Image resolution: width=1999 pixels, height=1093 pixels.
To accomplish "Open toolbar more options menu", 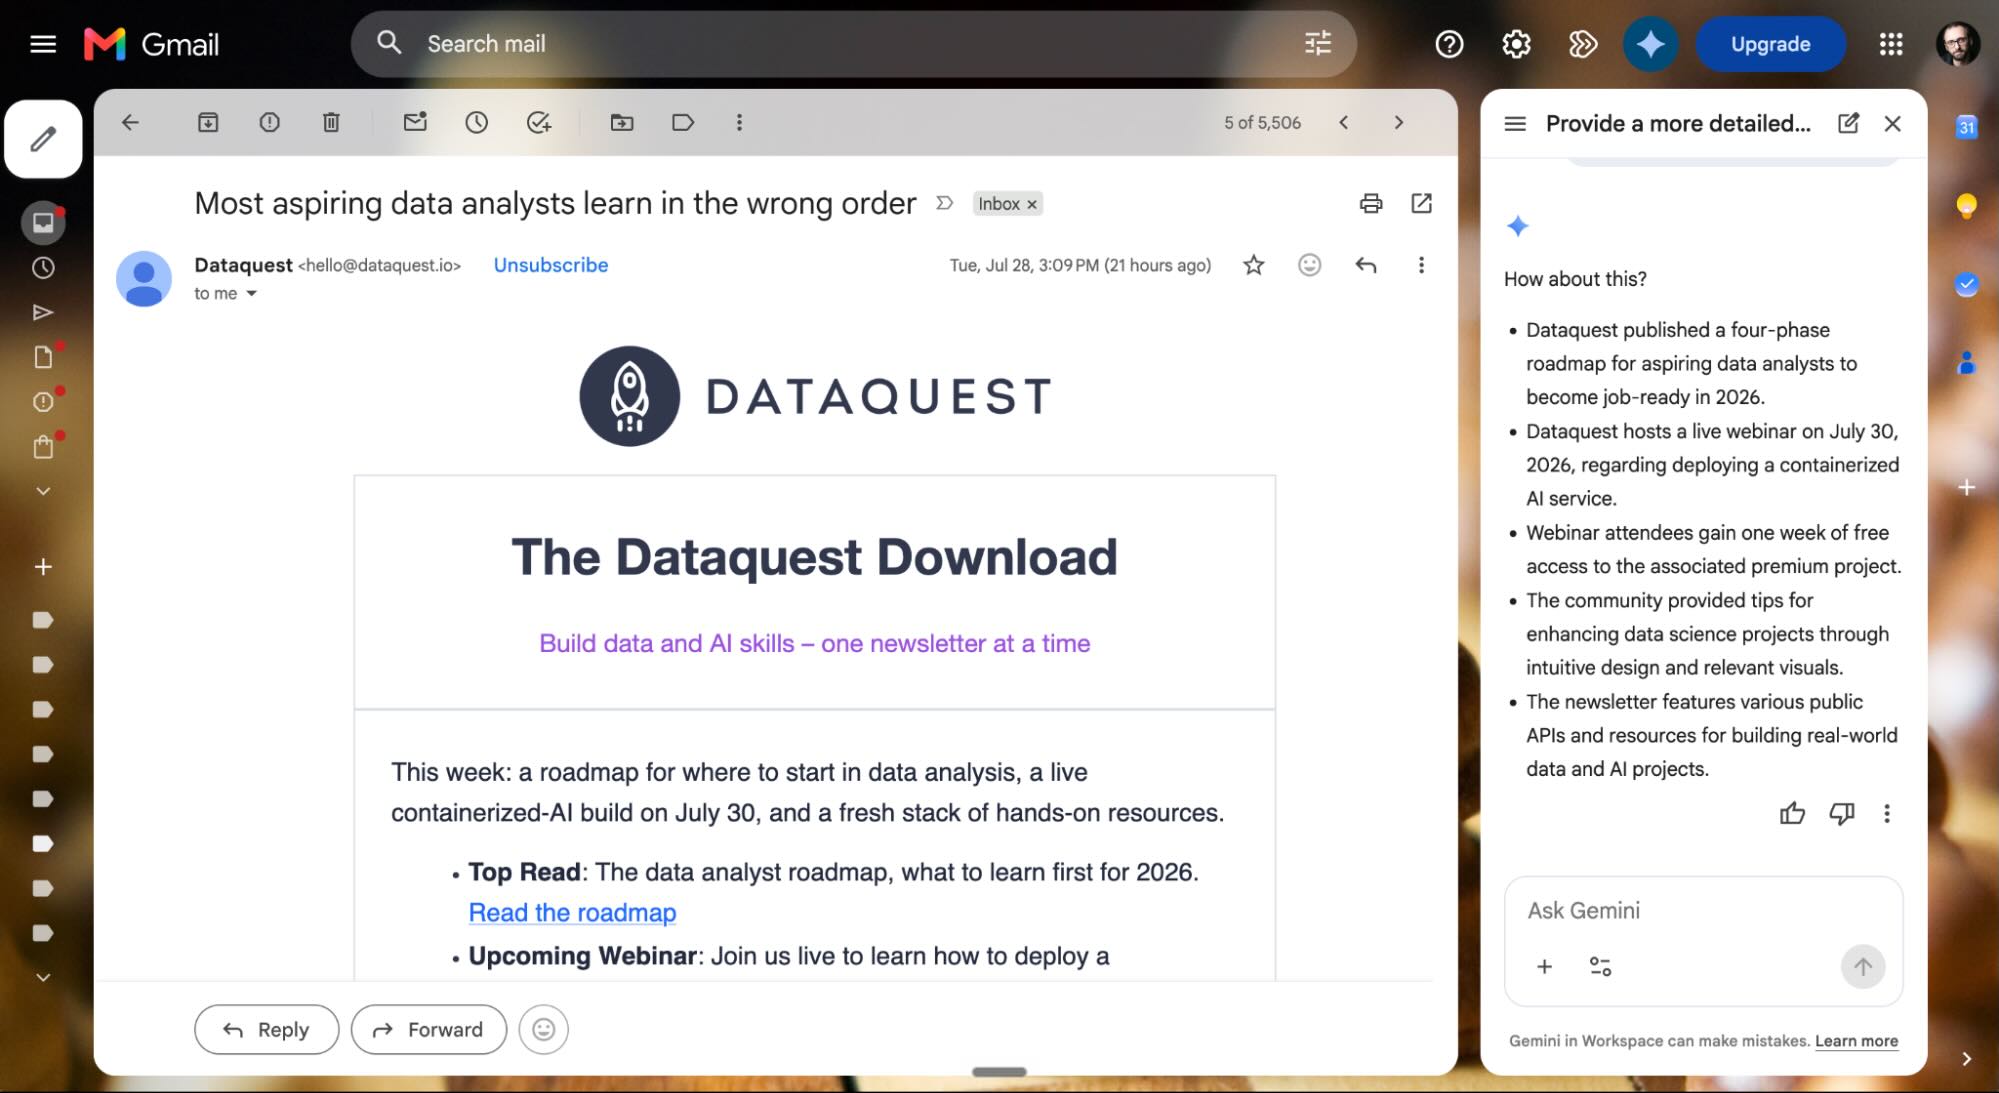I will [739, 123].
